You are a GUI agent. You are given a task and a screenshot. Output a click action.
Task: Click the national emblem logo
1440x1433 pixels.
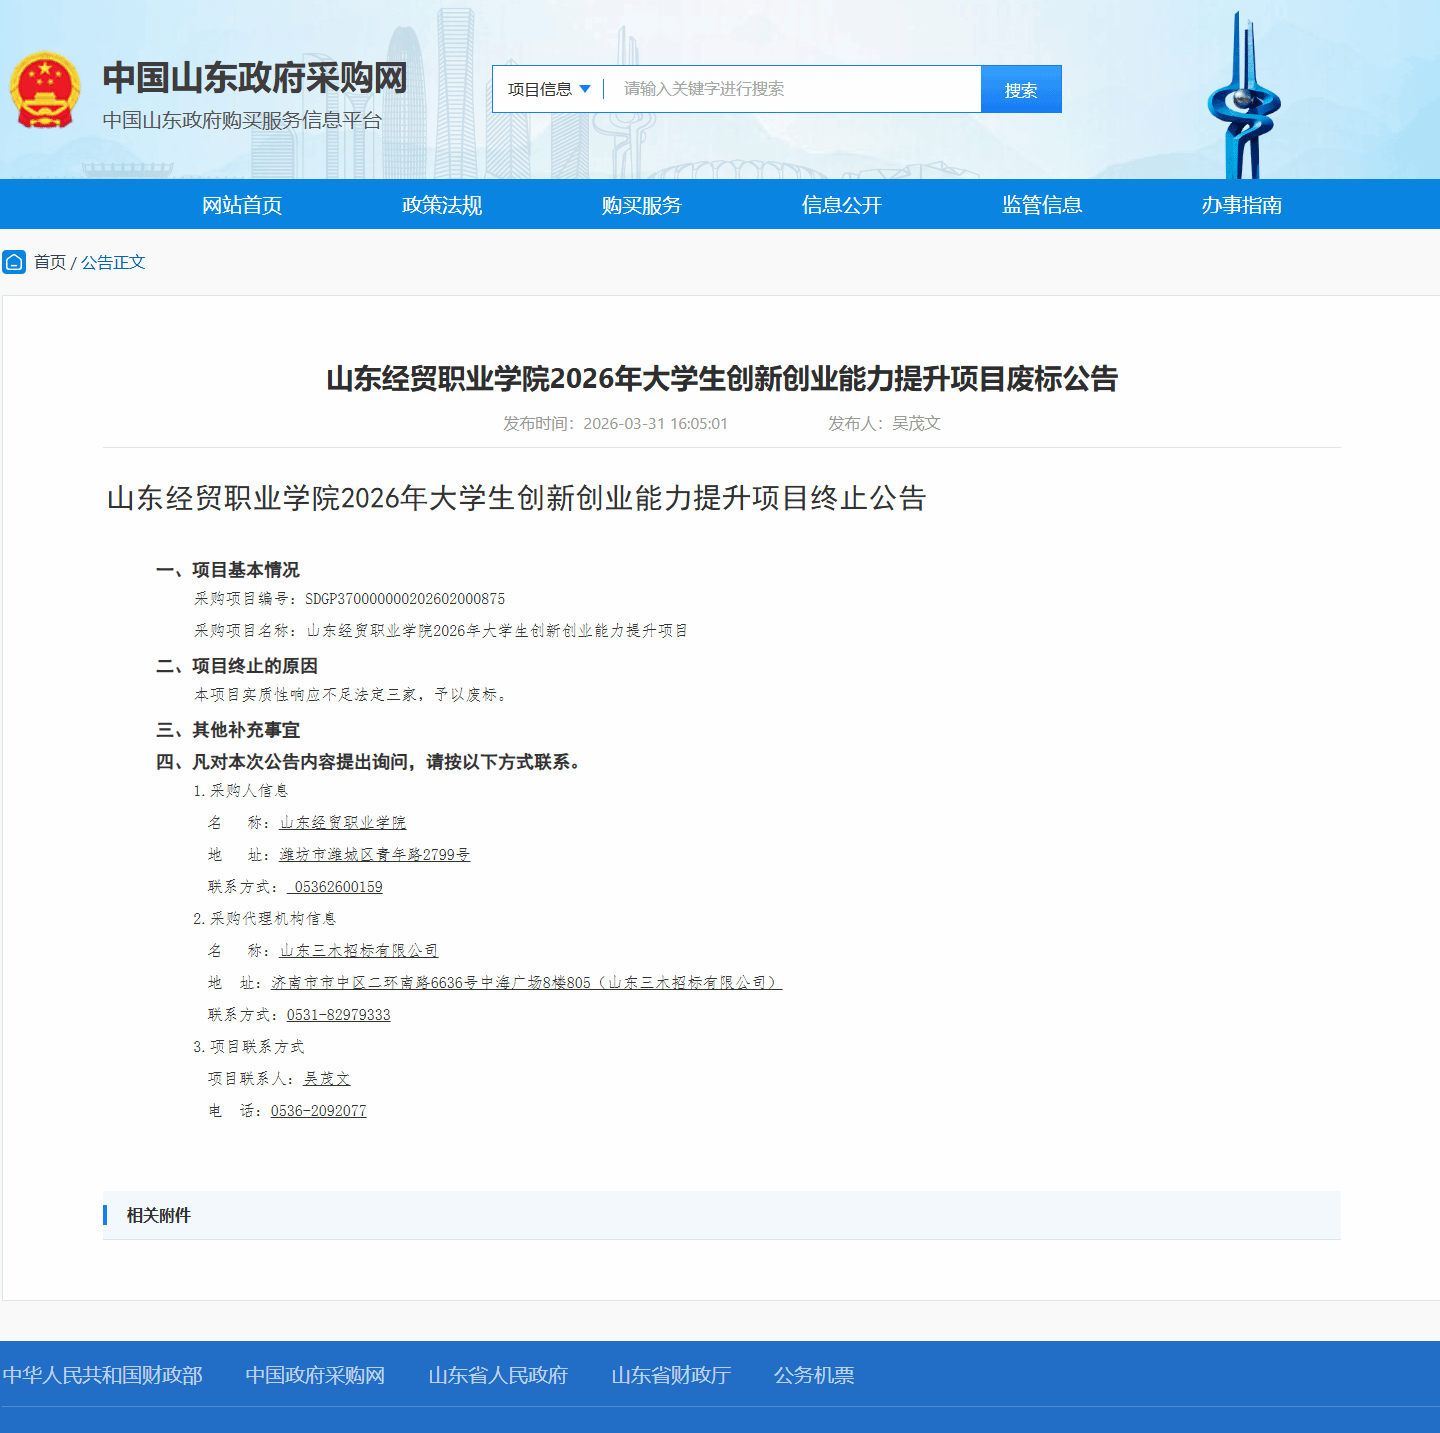[x=45, y=90]
